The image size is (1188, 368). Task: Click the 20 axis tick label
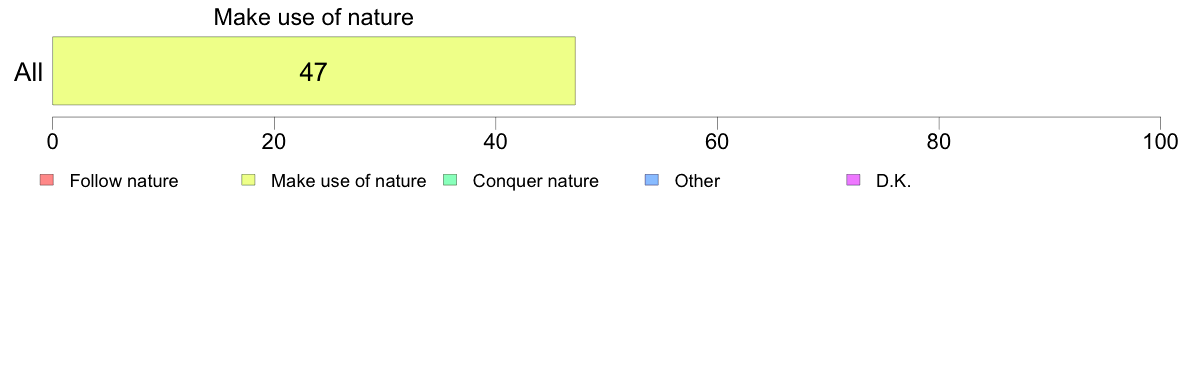coord(274,141)
